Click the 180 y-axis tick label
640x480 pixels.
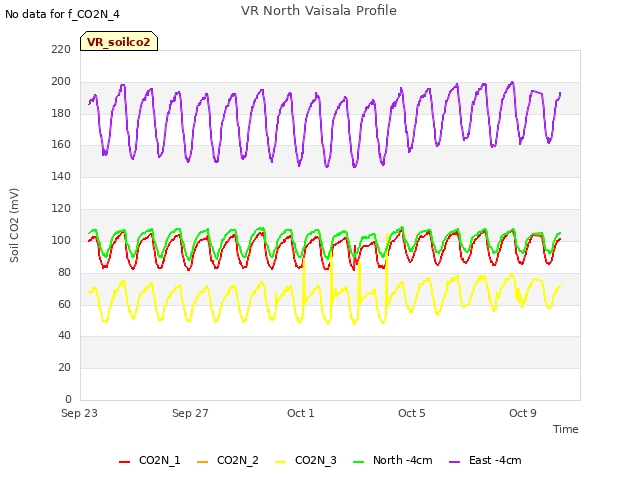pyautogui.click(x=61, y=113)
